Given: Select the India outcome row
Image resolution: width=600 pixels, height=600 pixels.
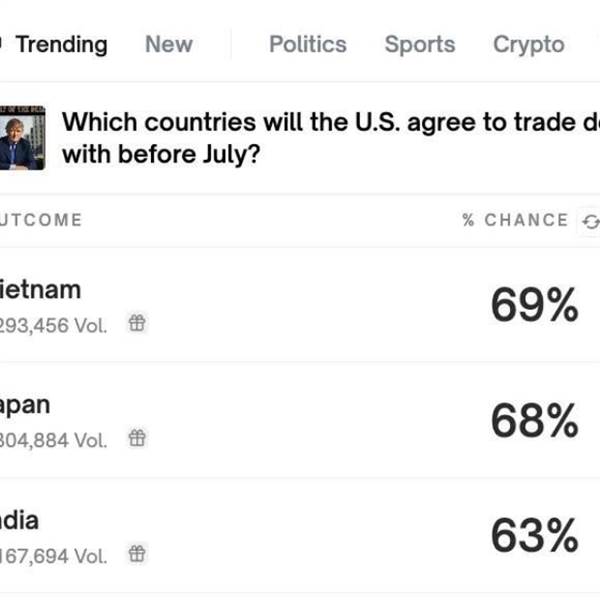Looking at the screenshot, I should tap(300, 536).
